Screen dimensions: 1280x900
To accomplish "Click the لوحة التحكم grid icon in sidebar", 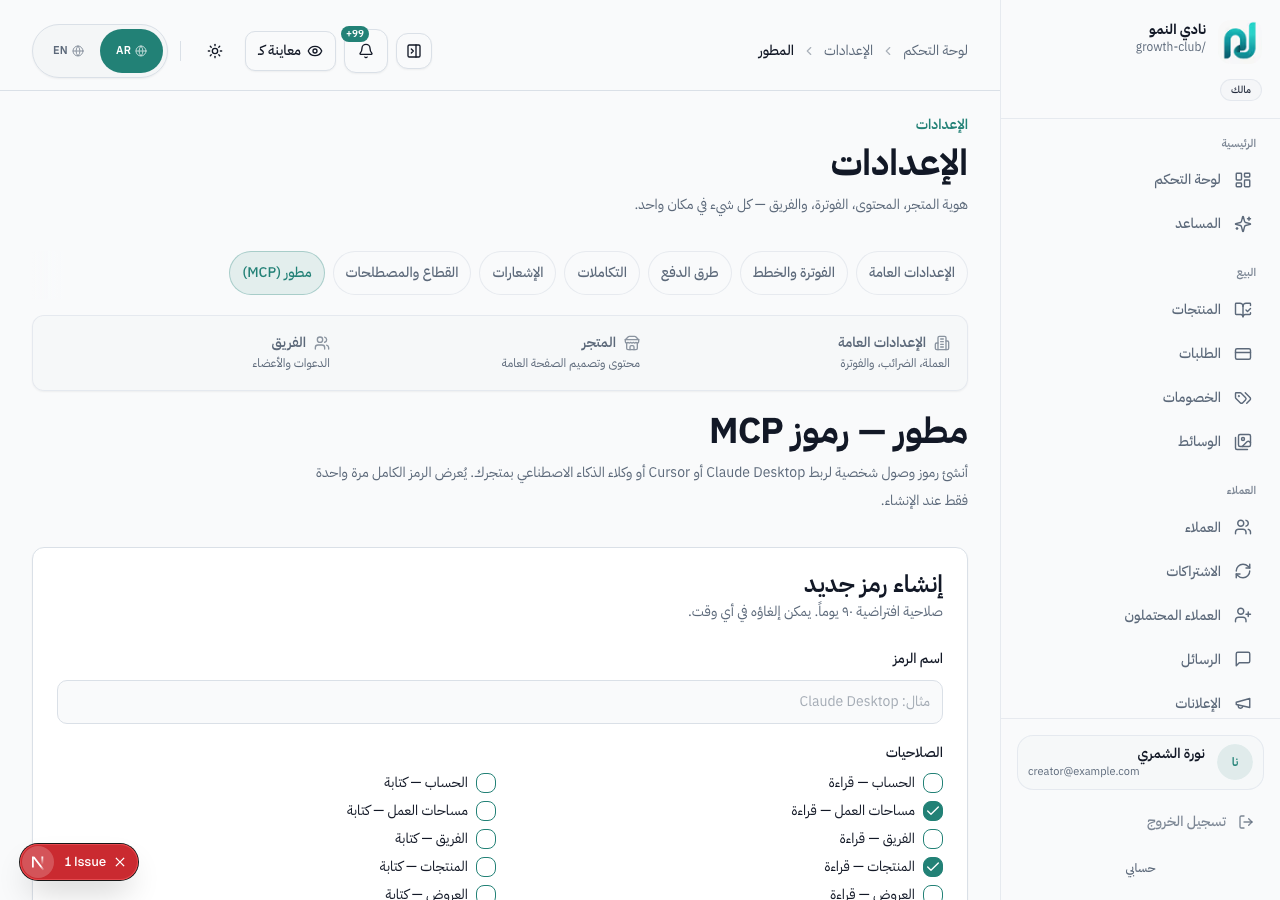I will (x=1243, y=180).
